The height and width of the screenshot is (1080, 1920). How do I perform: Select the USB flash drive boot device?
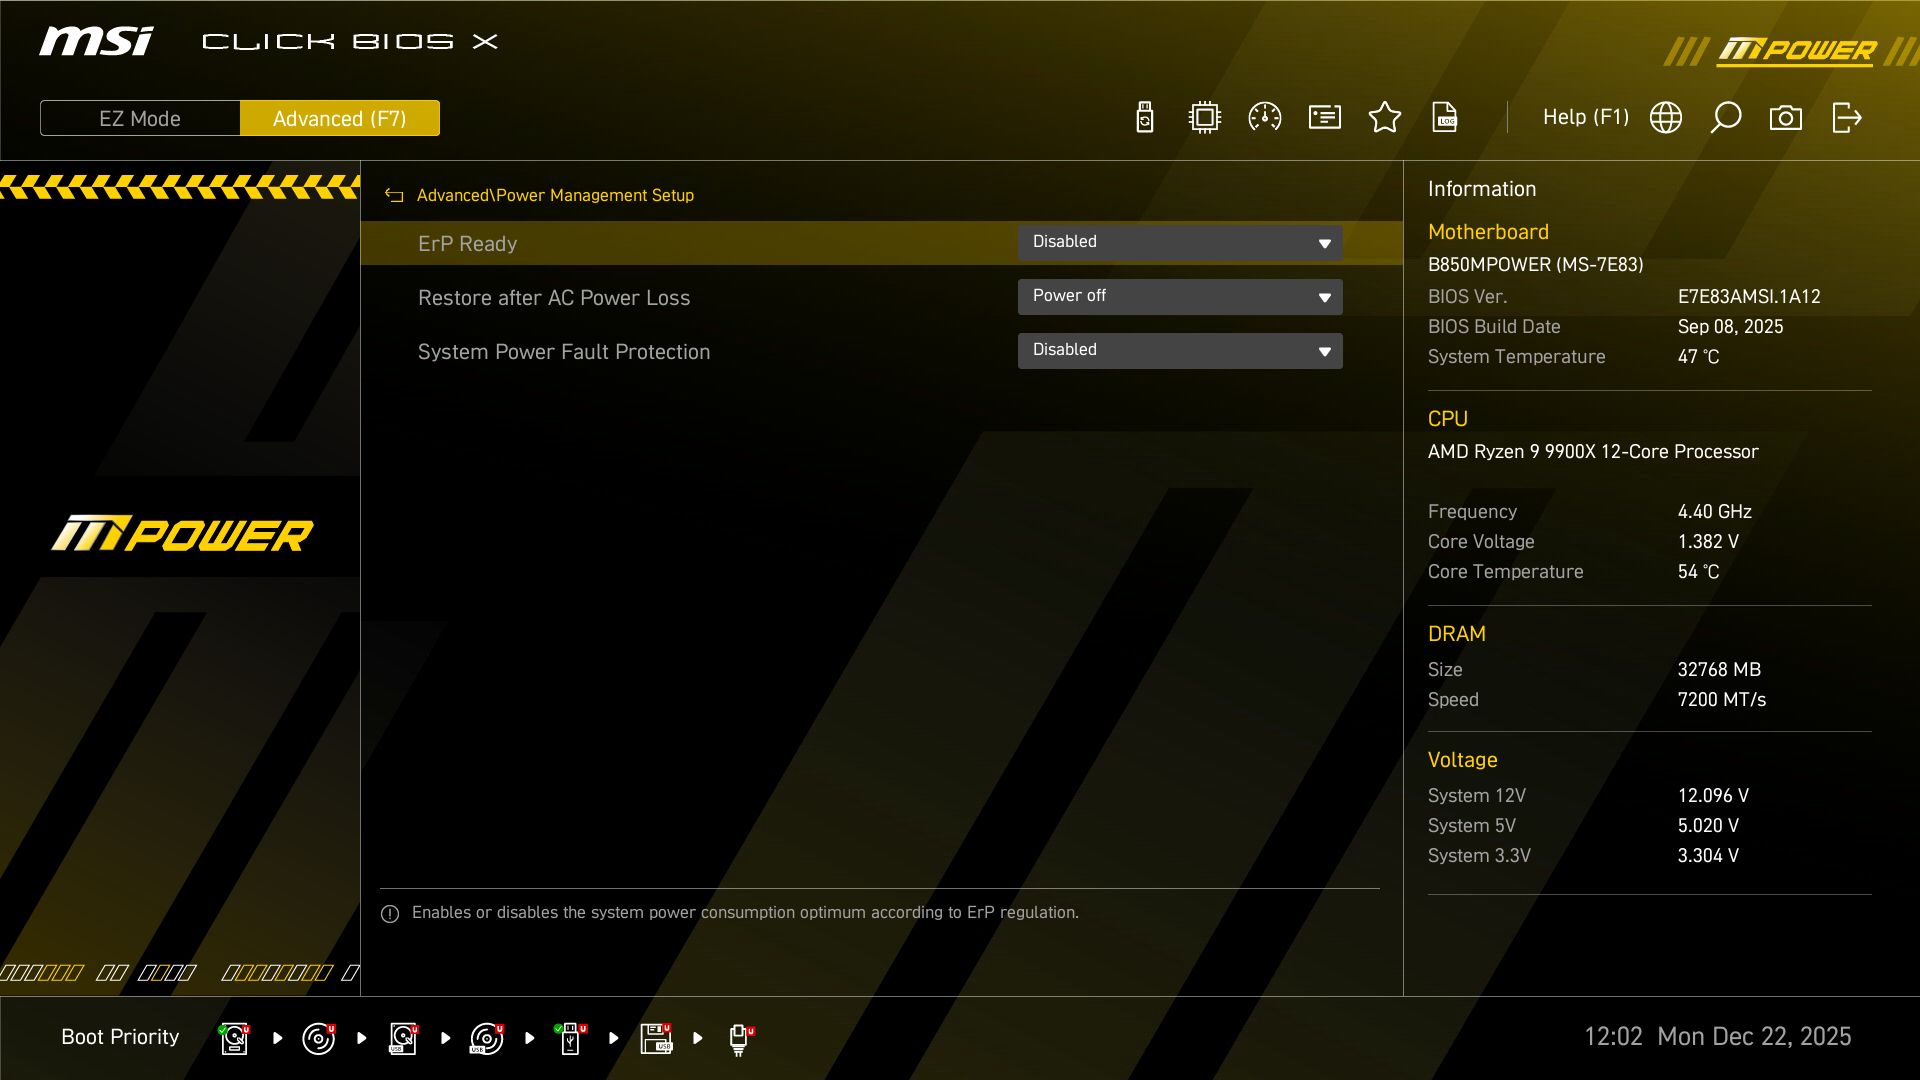coord(571,1038)
